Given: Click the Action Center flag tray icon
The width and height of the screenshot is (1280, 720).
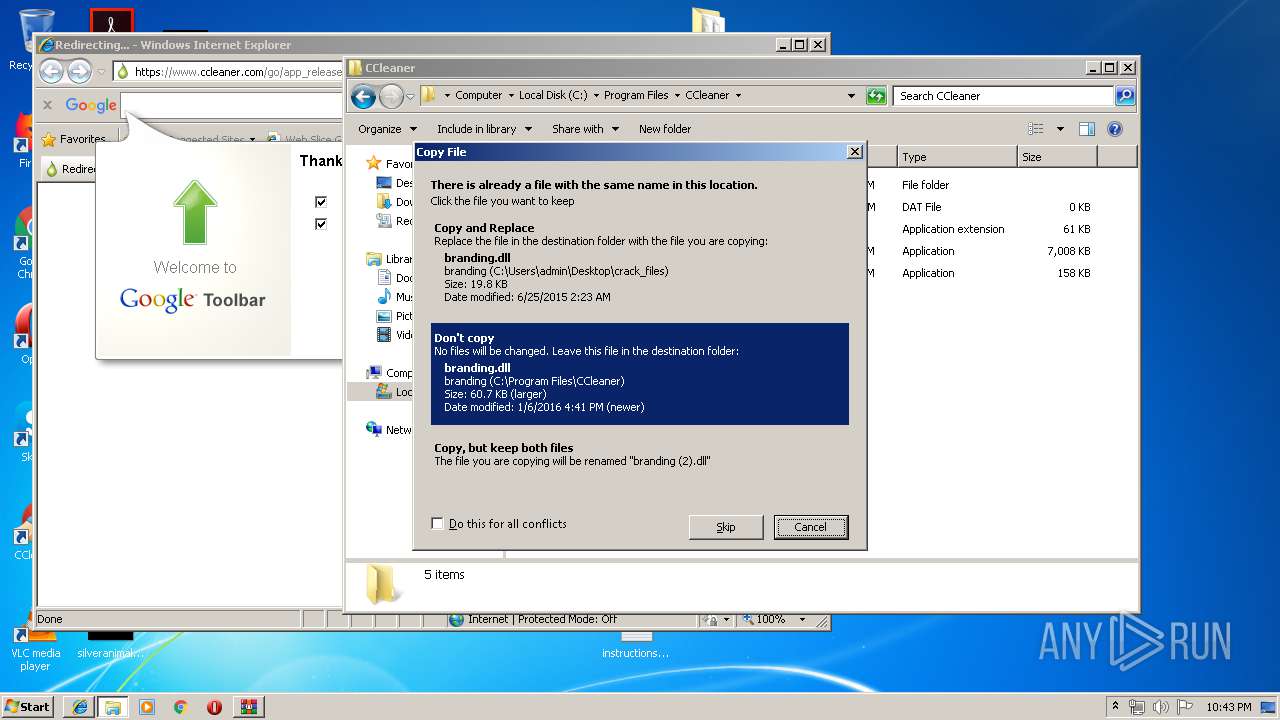Looking at the screenshot, I should tap(1183, 707).
